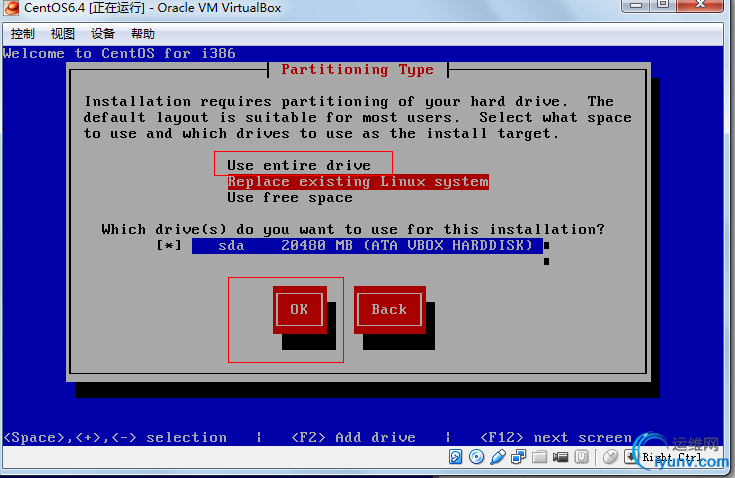Screen dimensions: 735x478
Task: Click the keyboard capture arrow icon
Action: pyautogui.click(x=631, y=456)
